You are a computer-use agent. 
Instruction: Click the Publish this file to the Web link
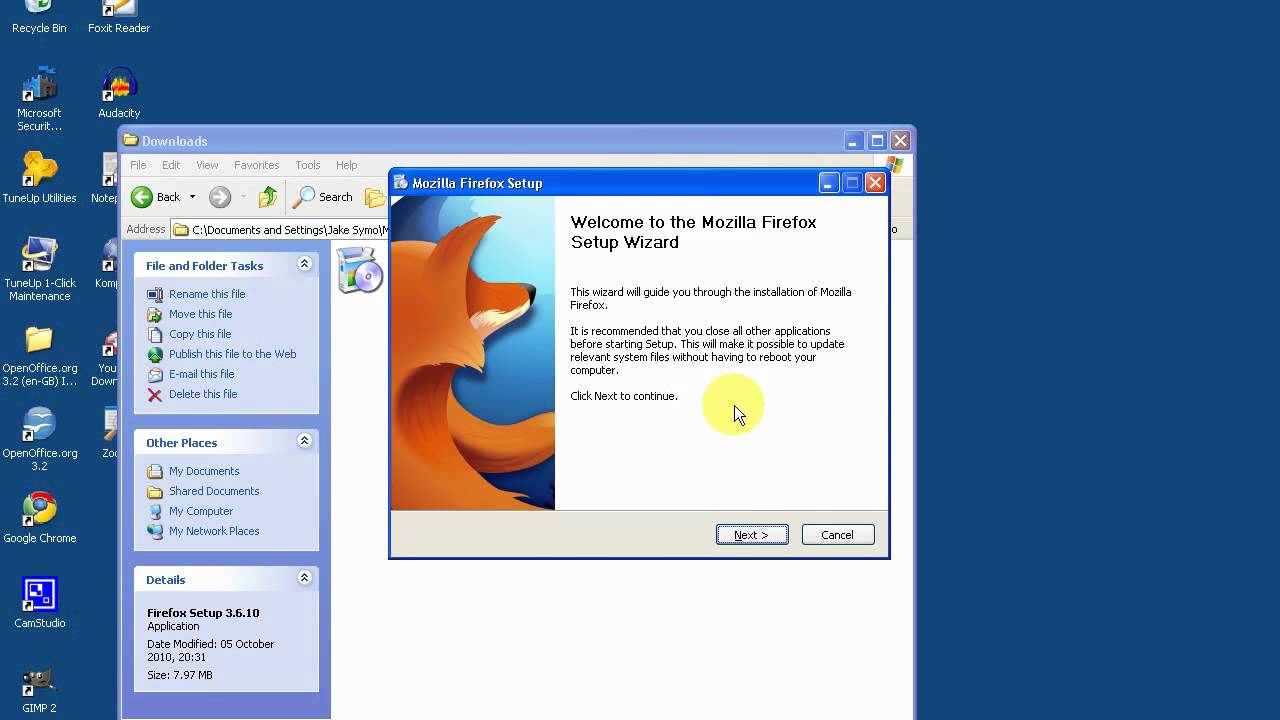(233, 354)
